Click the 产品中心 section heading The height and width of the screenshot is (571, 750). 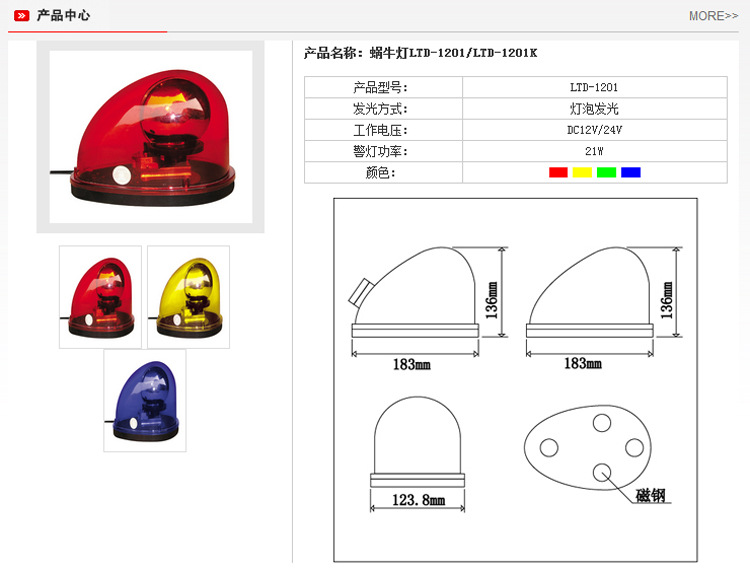(x=63, y=16)
